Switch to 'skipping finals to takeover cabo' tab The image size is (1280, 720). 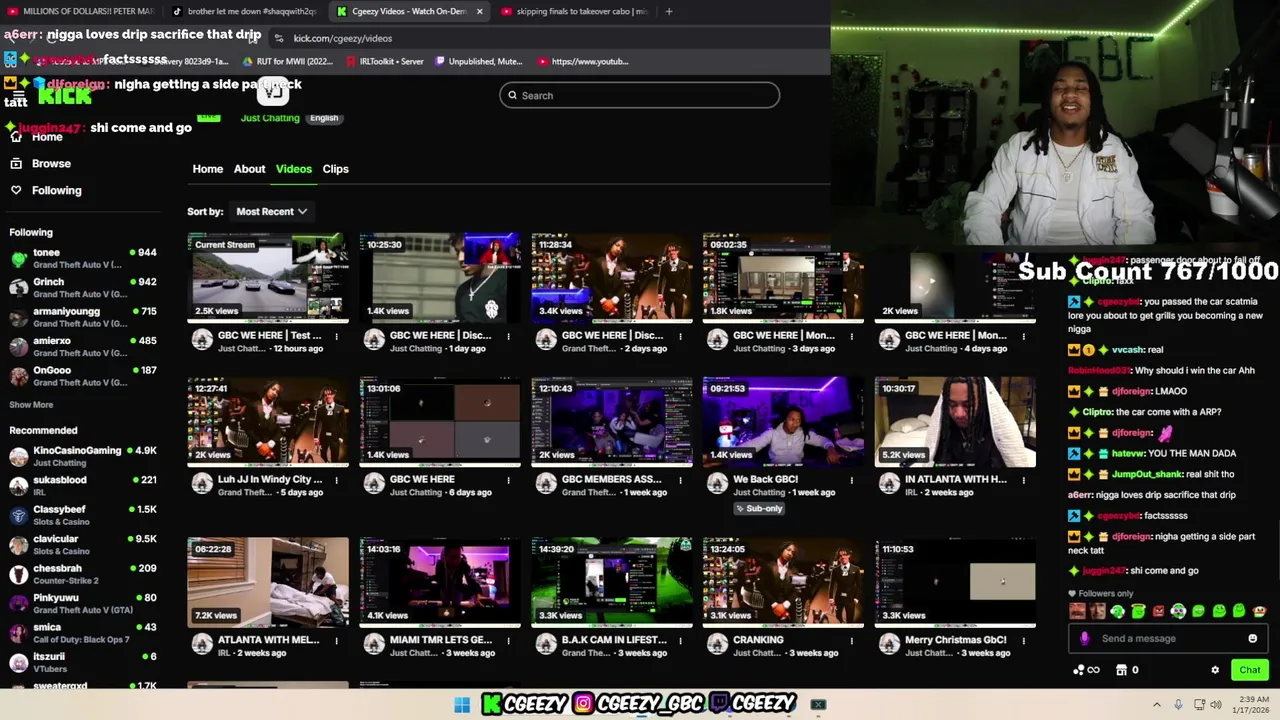[x=575, y=11]
